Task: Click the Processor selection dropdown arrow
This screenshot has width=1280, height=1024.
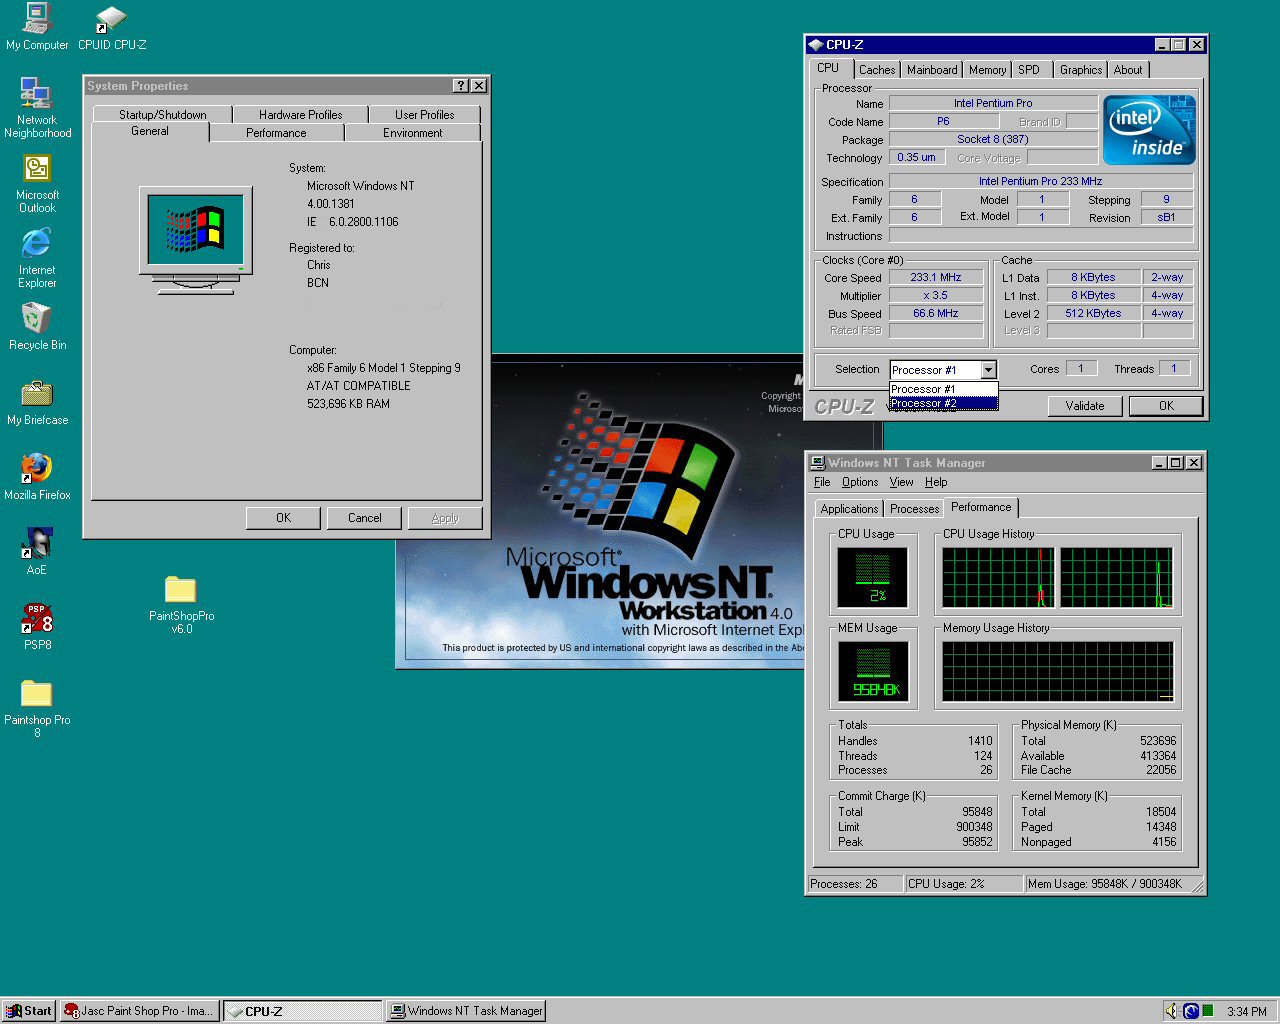Action: point(988,370)
